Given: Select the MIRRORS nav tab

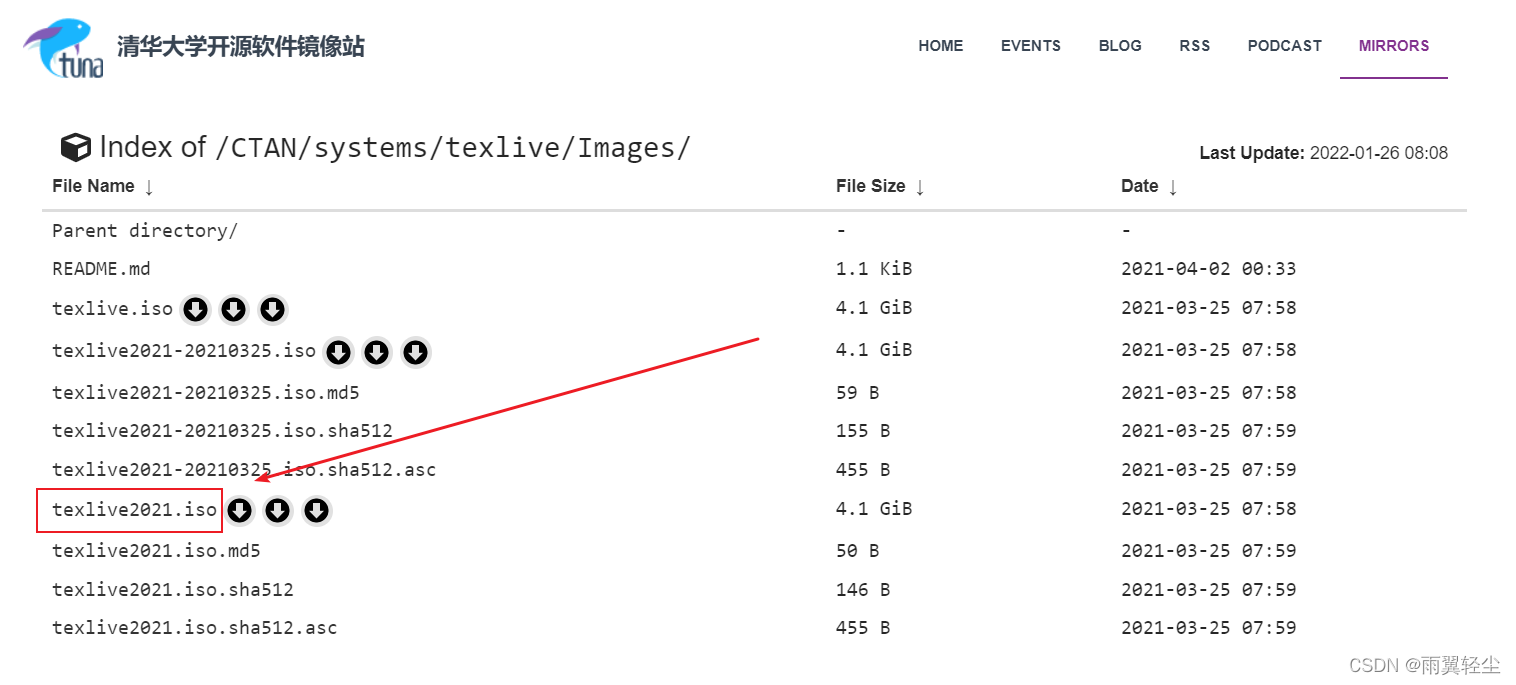Looking at the screenshot, I should tap(1394, 46).
